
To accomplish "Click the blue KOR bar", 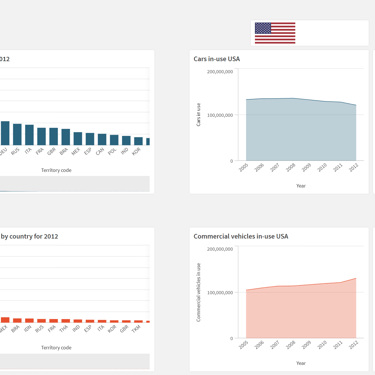I will (138, 141).
